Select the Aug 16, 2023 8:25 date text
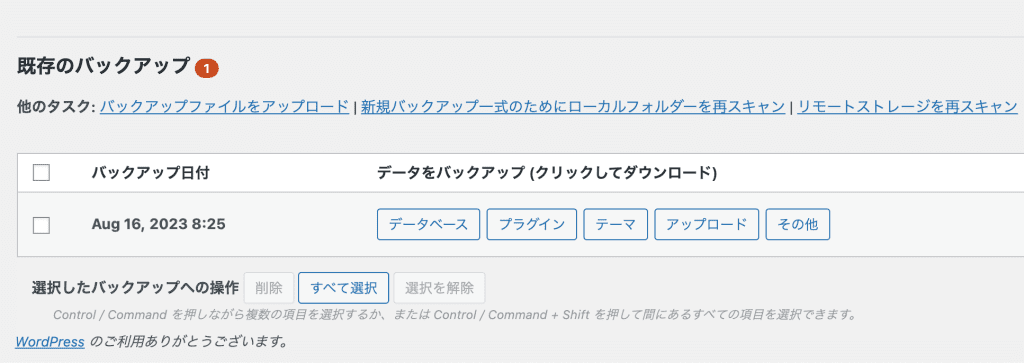Image resolution: width=1024 pixels, height=363 pixels. (159, 225)
